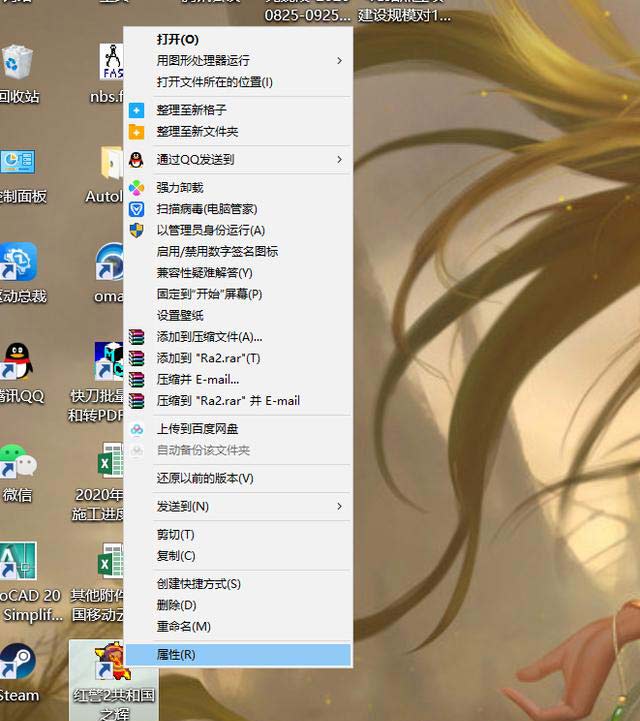Viewport: 640px width, 721px height.
Task: Select 属性(R) at the menu bottom
Action: [238, 654]
